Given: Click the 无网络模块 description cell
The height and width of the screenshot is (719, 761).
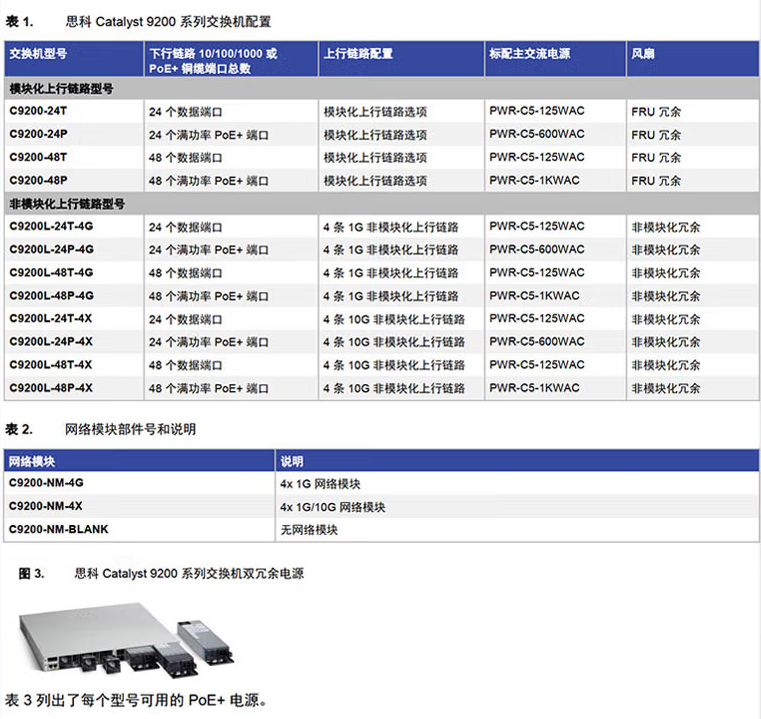Looking at the screenshot, I should (x=309, y=529).
